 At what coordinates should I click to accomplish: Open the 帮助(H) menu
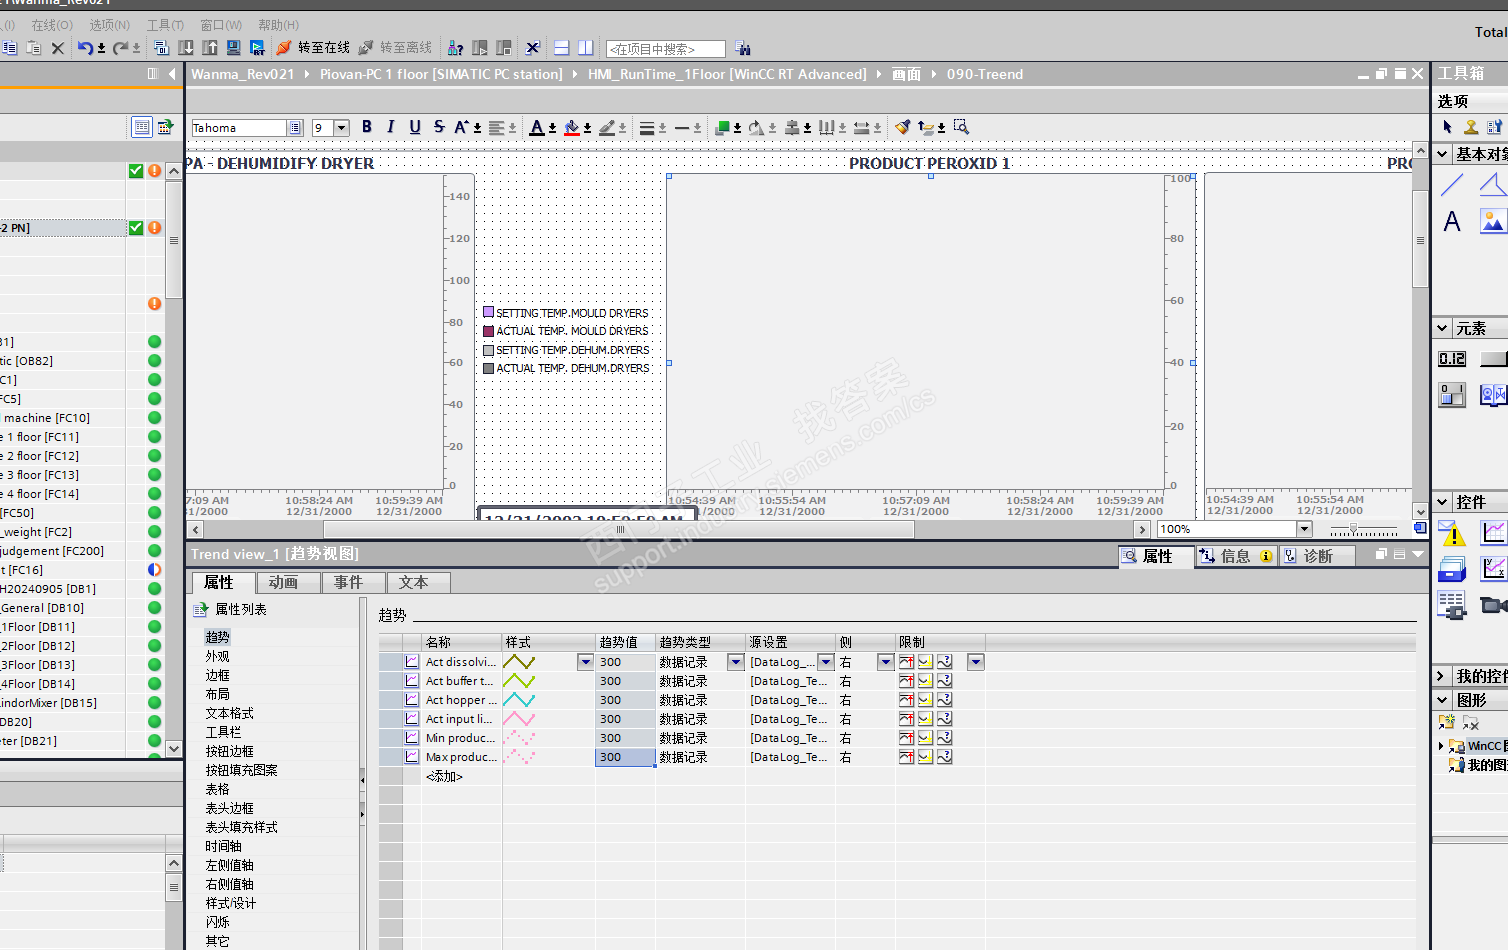click(278, 25)
